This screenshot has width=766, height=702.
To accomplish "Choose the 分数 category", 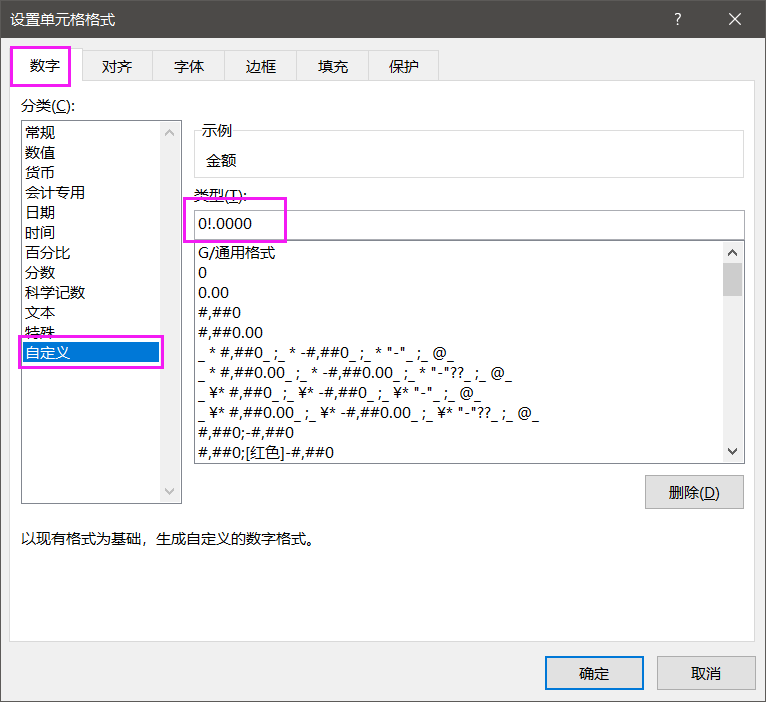I will [x=91, y=273].
